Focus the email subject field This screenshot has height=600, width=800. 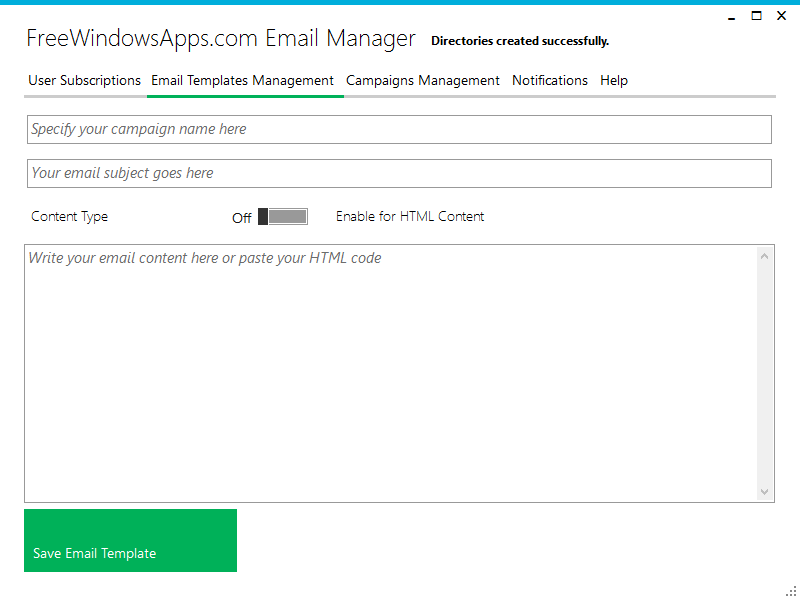point(399,173)
